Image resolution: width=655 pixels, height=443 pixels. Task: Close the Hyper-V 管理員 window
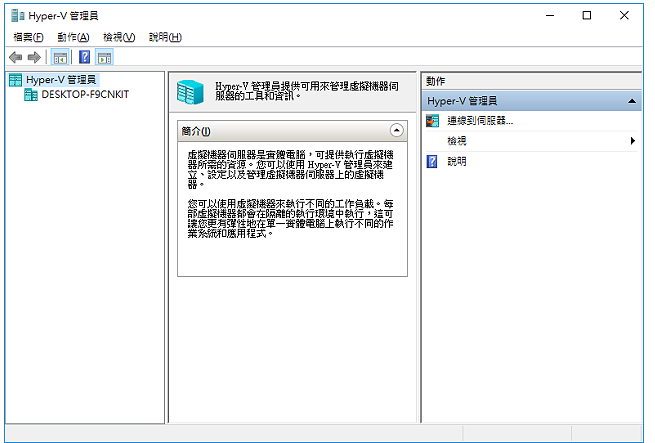624,15
